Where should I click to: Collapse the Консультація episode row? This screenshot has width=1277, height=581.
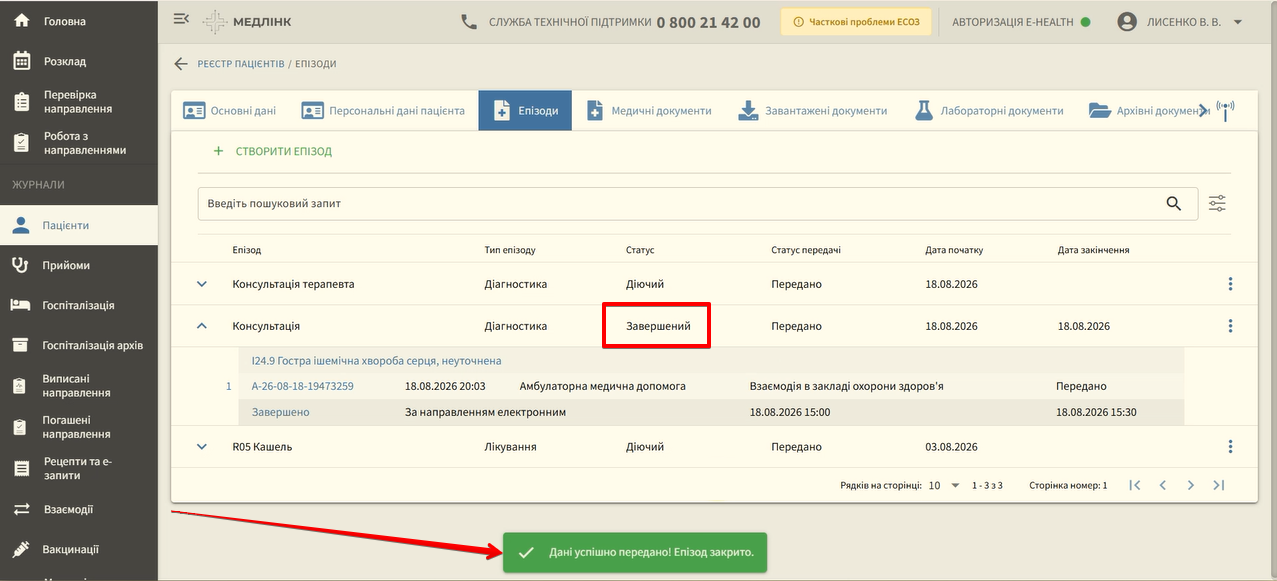202,326
